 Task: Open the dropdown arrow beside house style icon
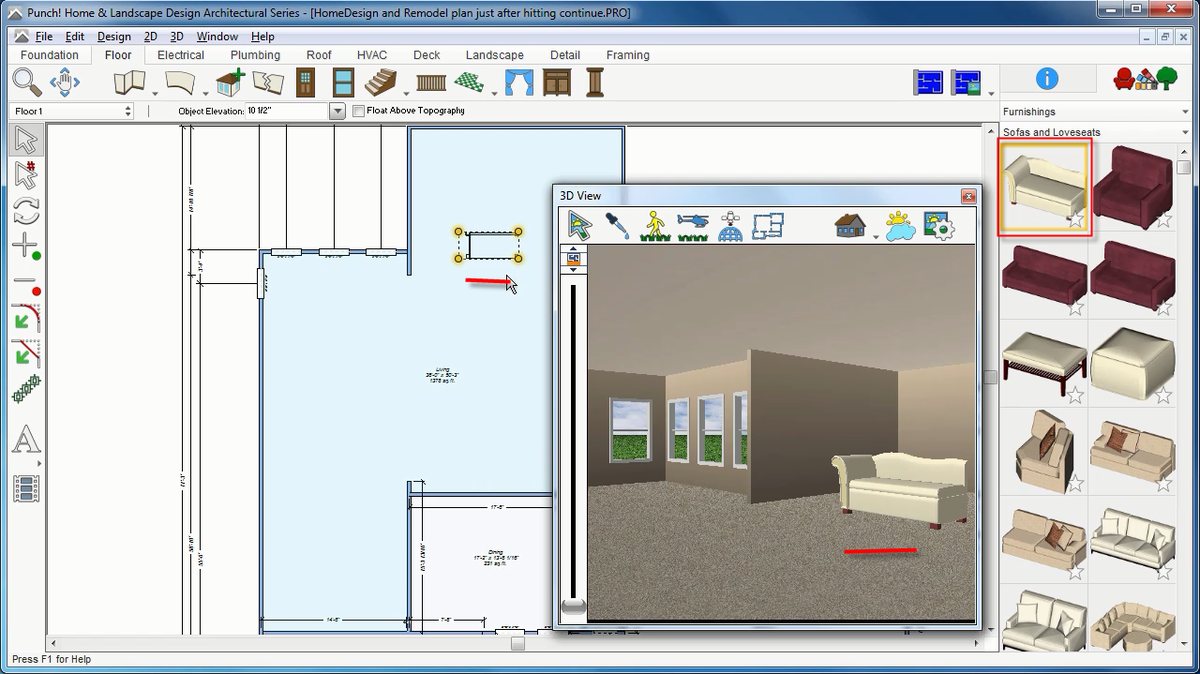(876, 237)
